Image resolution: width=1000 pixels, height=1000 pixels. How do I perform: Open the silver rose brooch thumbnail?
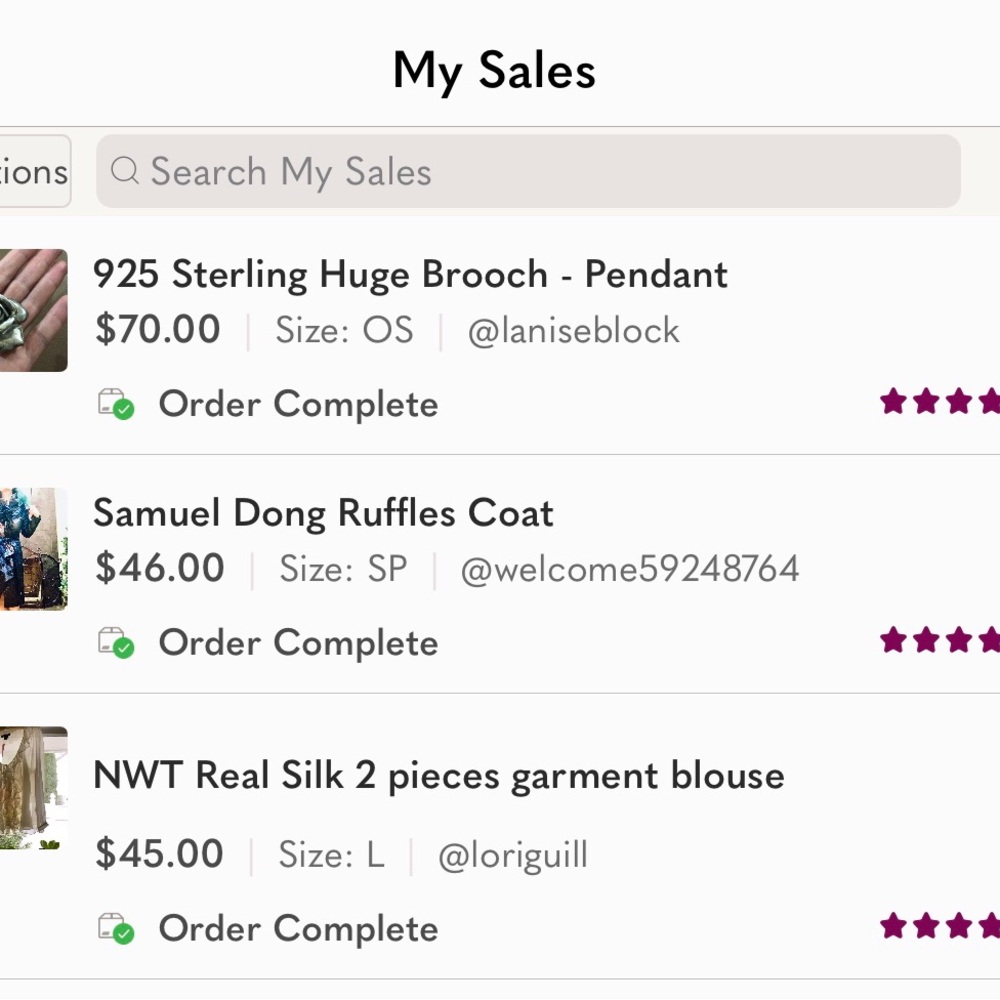33,310
